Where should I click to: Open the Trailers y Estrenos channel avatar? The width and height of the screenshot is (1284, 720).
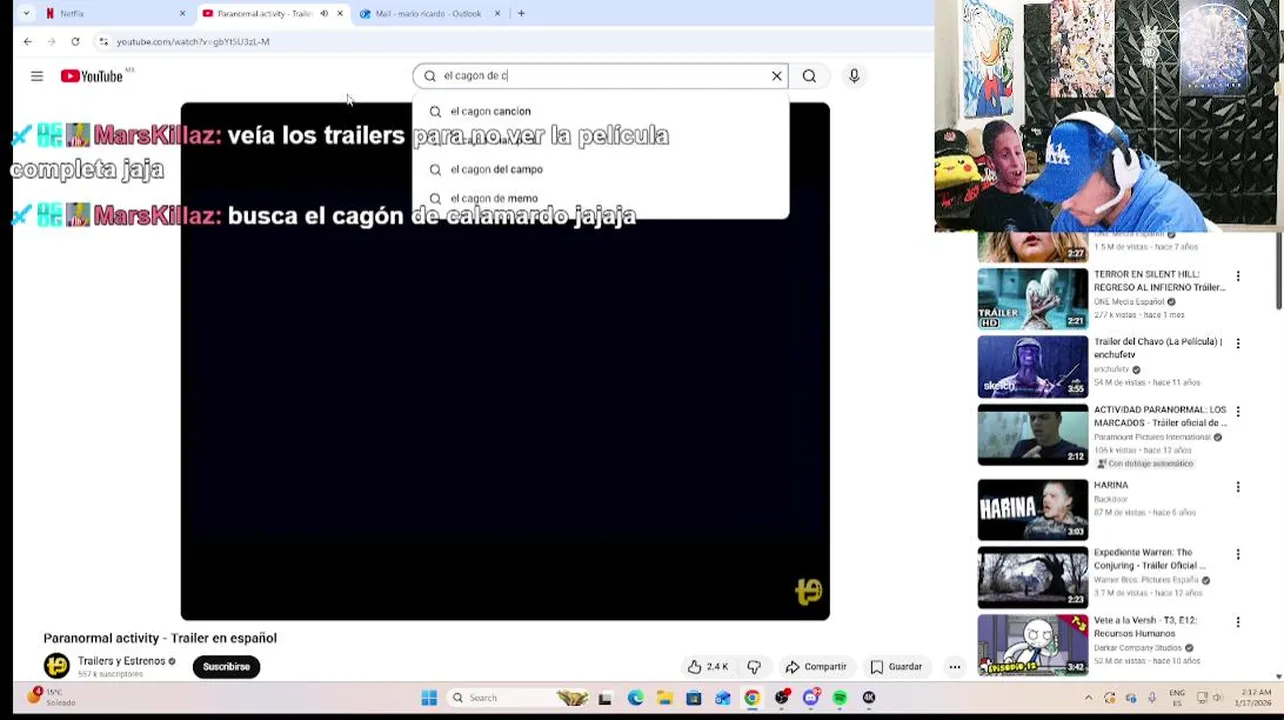[57, 666]
